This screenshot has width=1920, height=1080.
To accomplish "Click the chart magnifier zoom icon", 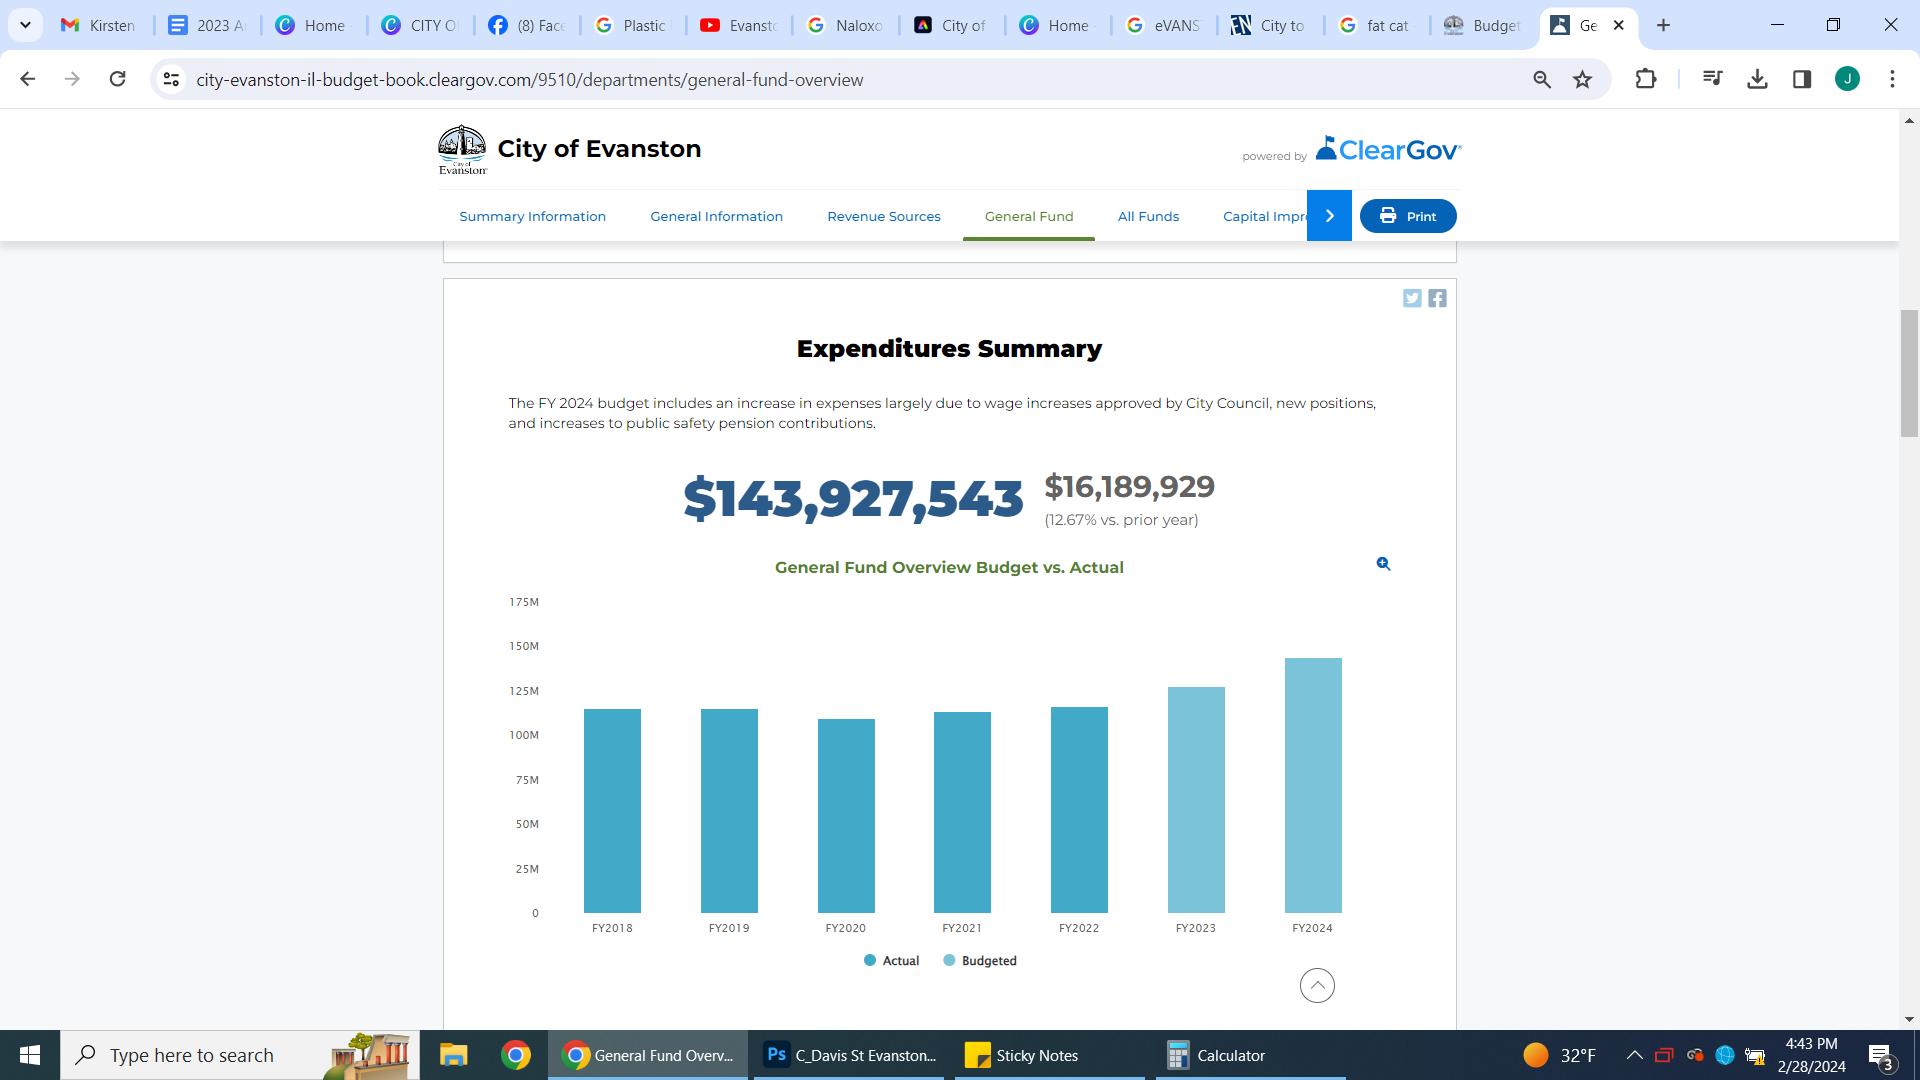I will click(1383, 564).
